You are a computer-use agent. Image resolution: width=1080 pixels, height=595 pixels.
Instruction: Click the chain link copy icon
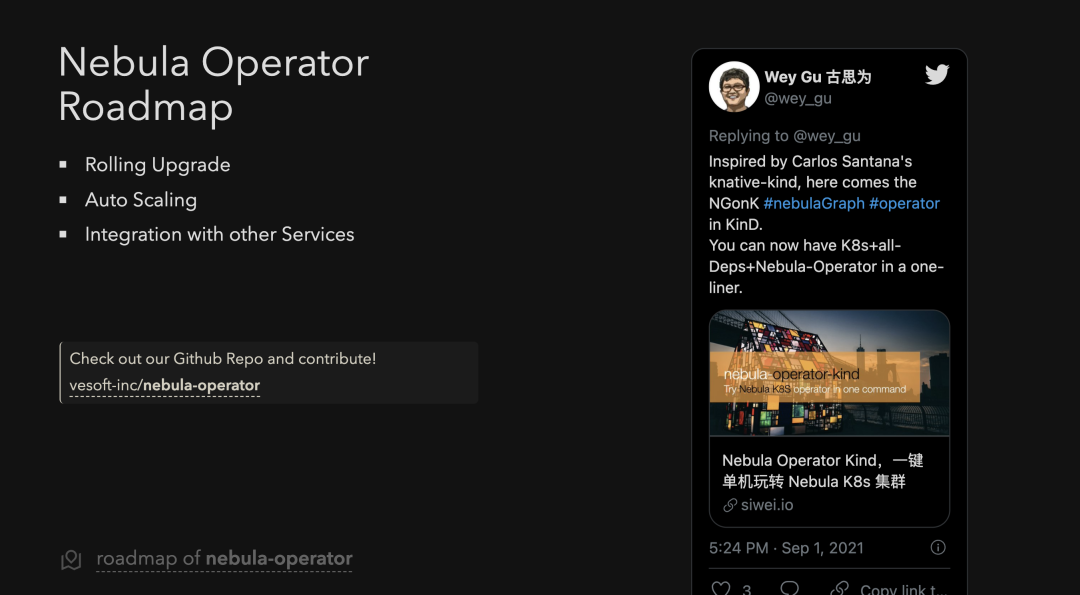click(x=840, y=588)
